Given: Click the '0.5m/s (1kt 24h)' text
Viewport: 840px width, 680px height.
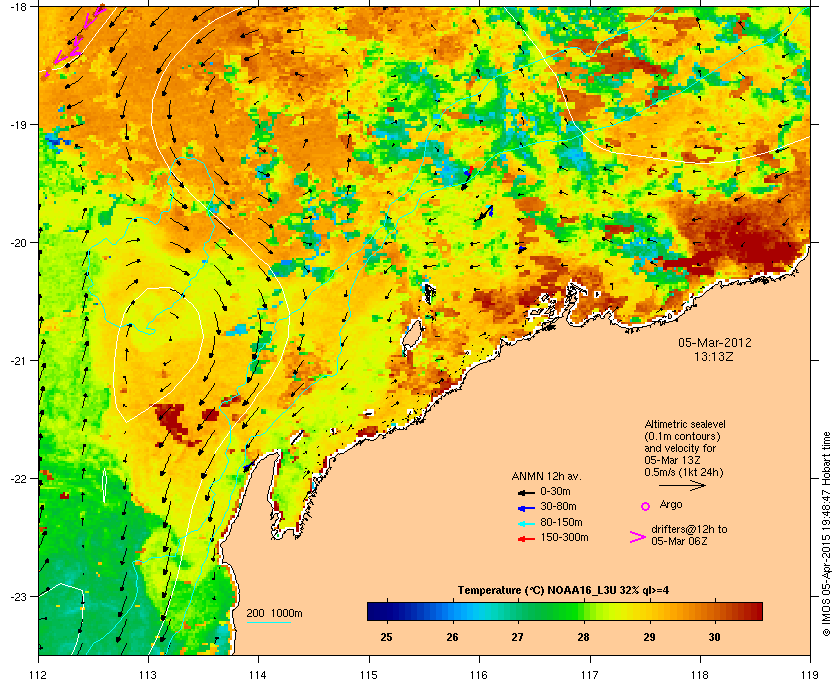Looking at the screenshot, I should pyautogui.click(x=684, y=472).
